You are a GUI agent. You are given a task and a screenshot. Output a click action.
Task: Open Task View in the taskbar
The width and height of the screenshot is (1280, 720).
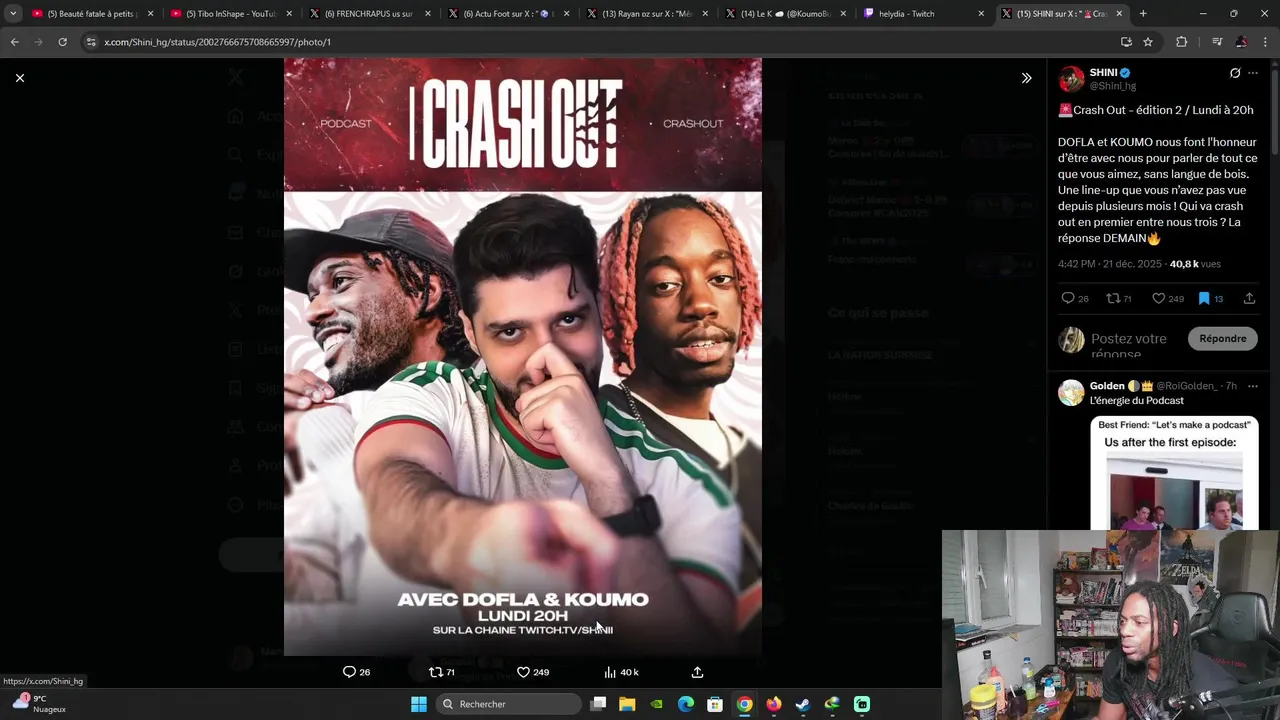point(598,704)
